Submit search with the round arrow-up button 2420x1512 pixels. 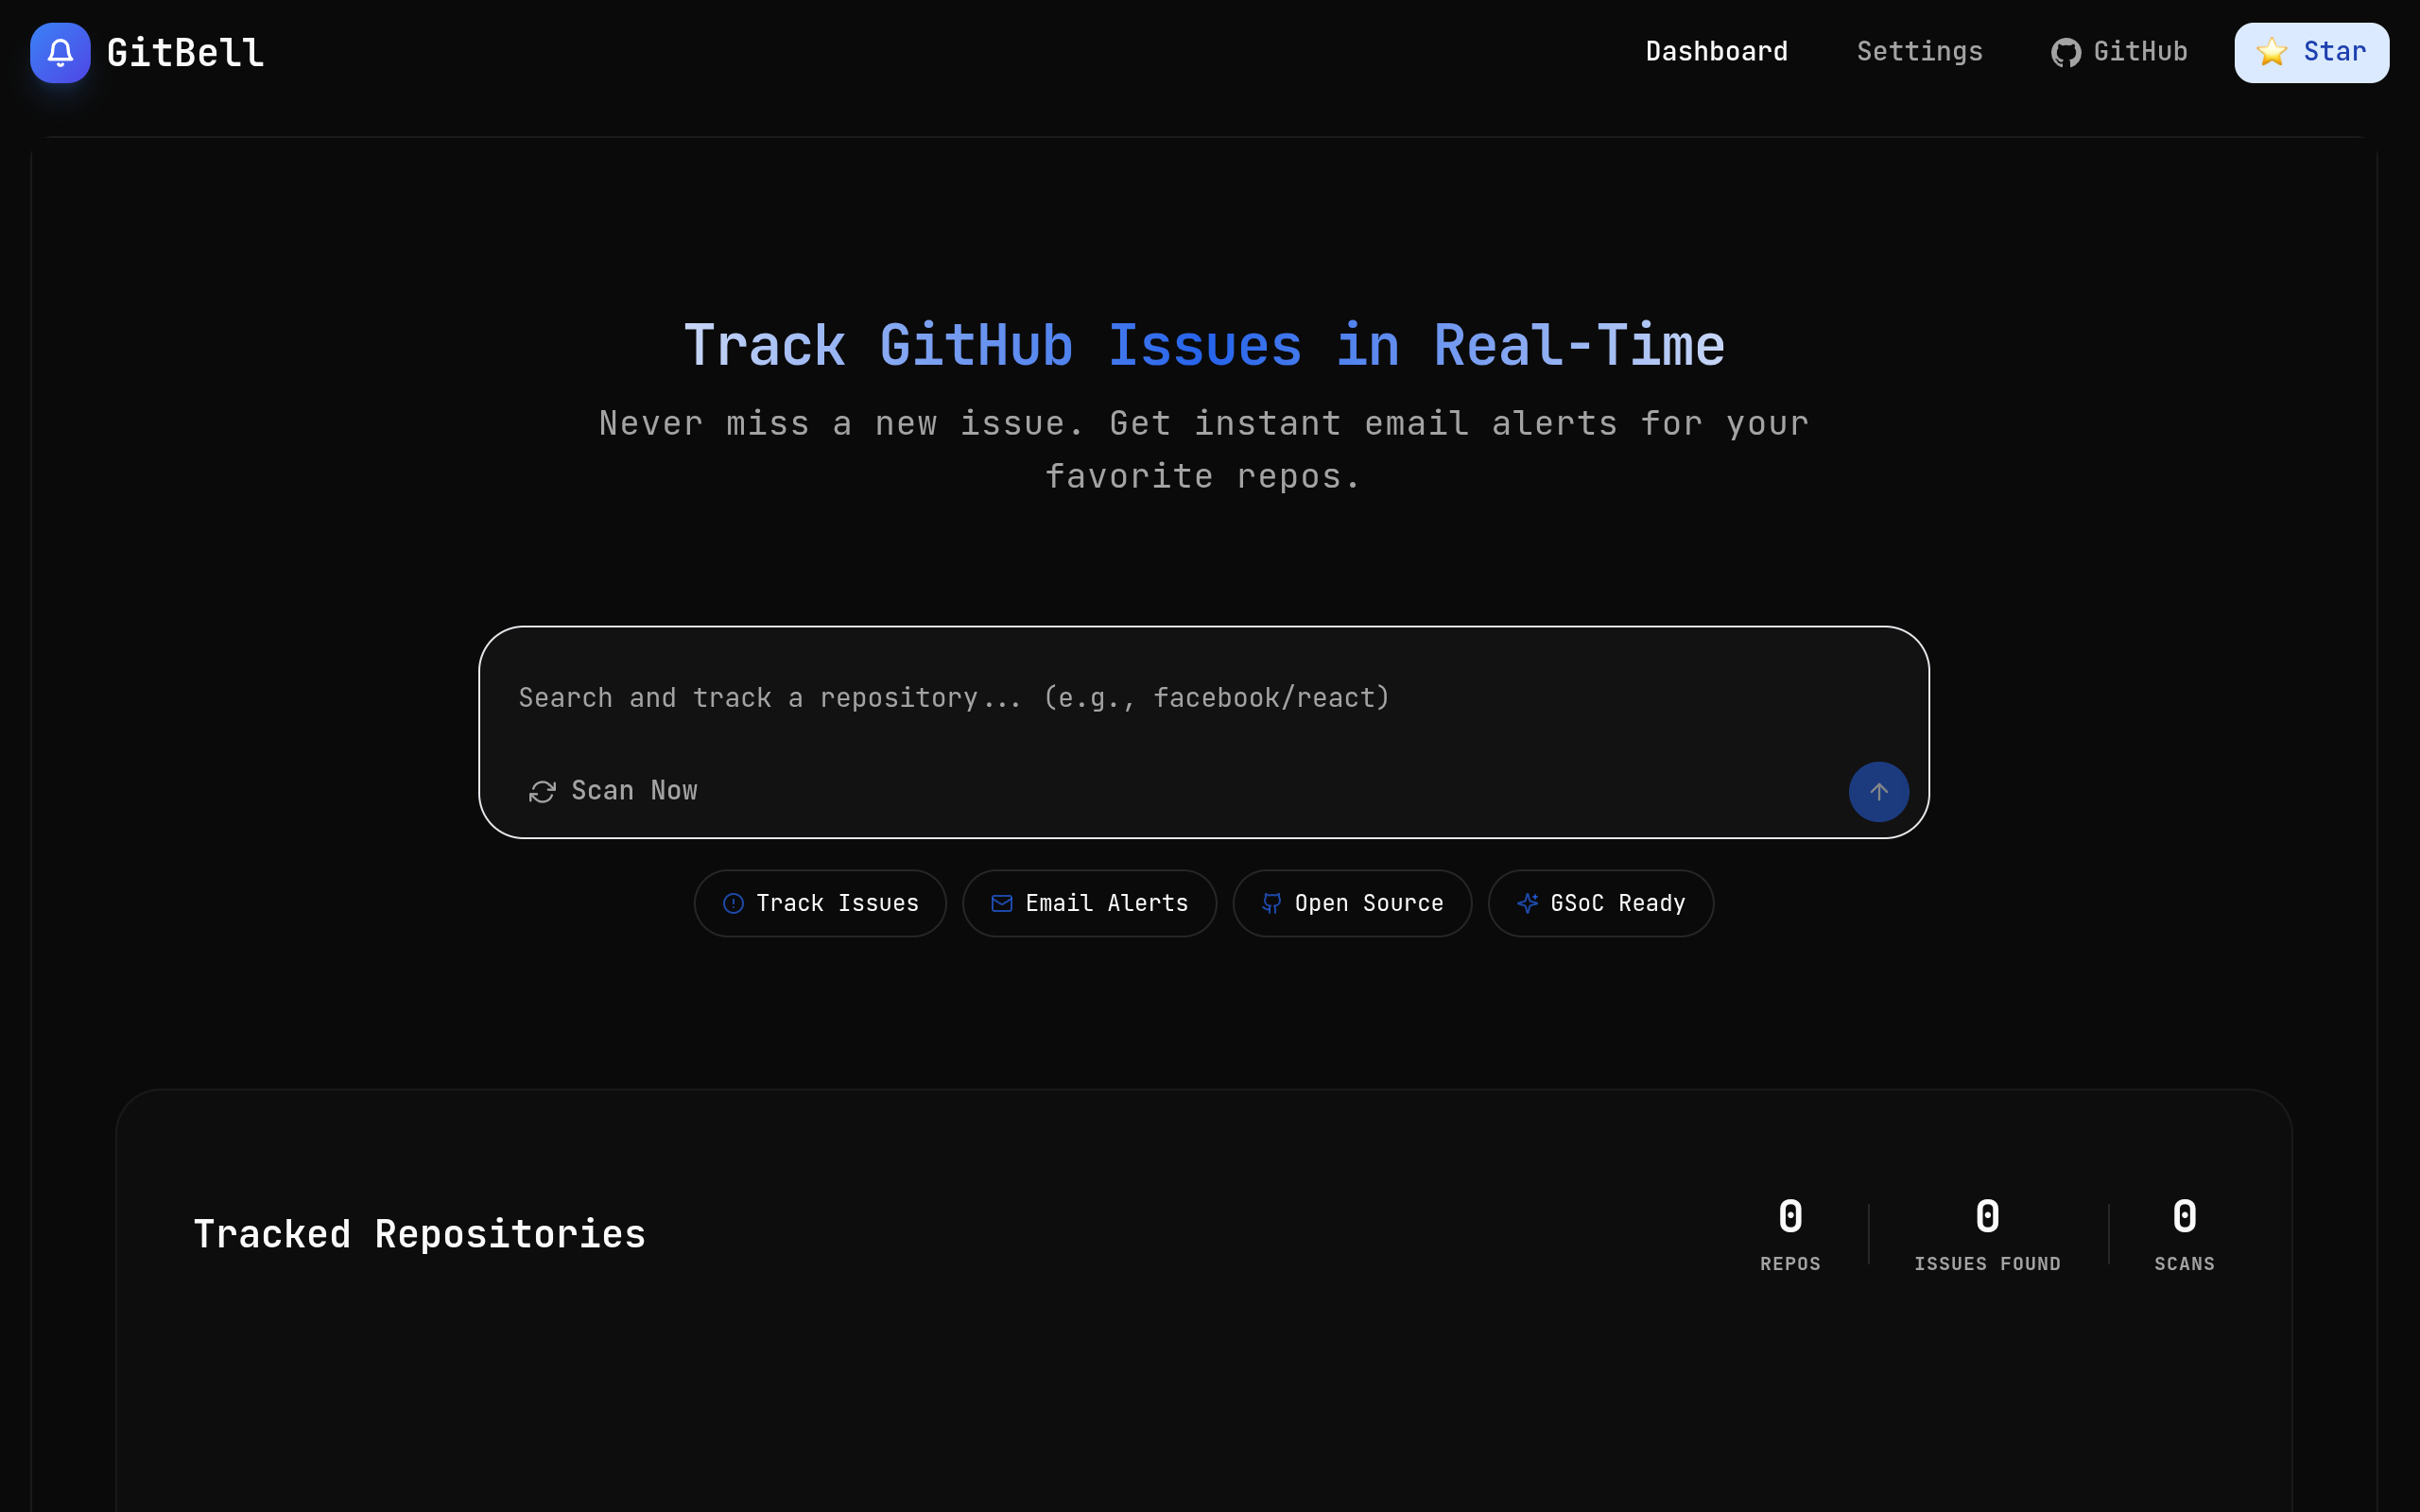(x=1878, y=792)
